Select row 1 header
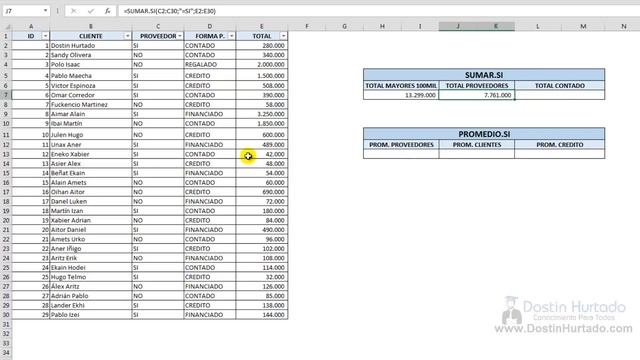The image size is (640, 360). tap(6, 36)
